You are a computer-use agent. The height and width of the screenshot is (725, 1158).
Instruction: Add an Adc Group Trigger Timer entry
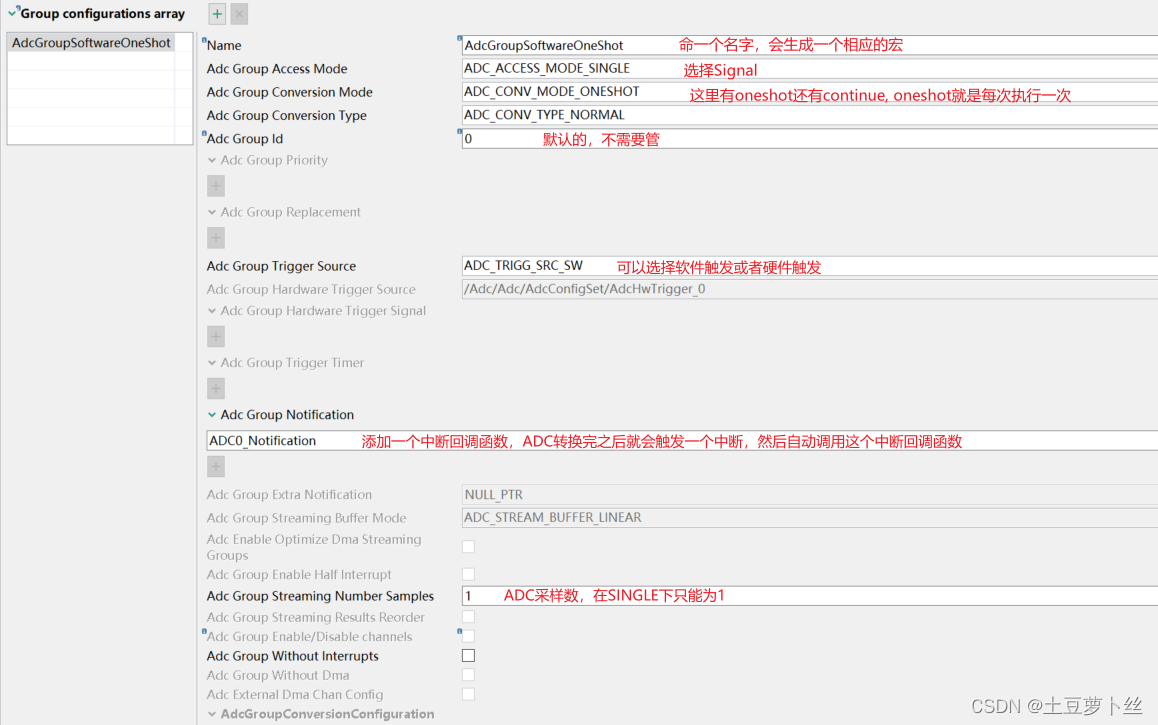click(215, 388)
